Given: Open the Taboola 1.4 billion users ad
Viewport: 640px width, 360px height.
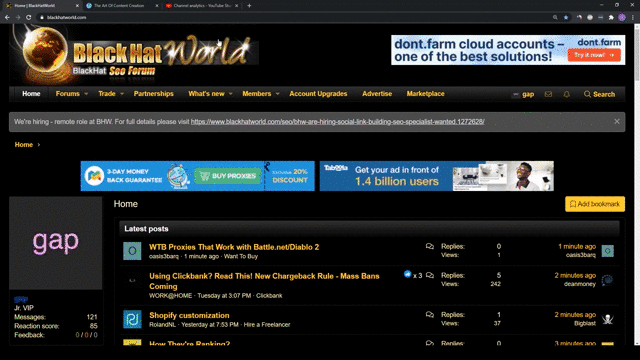Looking at the screenshot, I should (436, 176).
